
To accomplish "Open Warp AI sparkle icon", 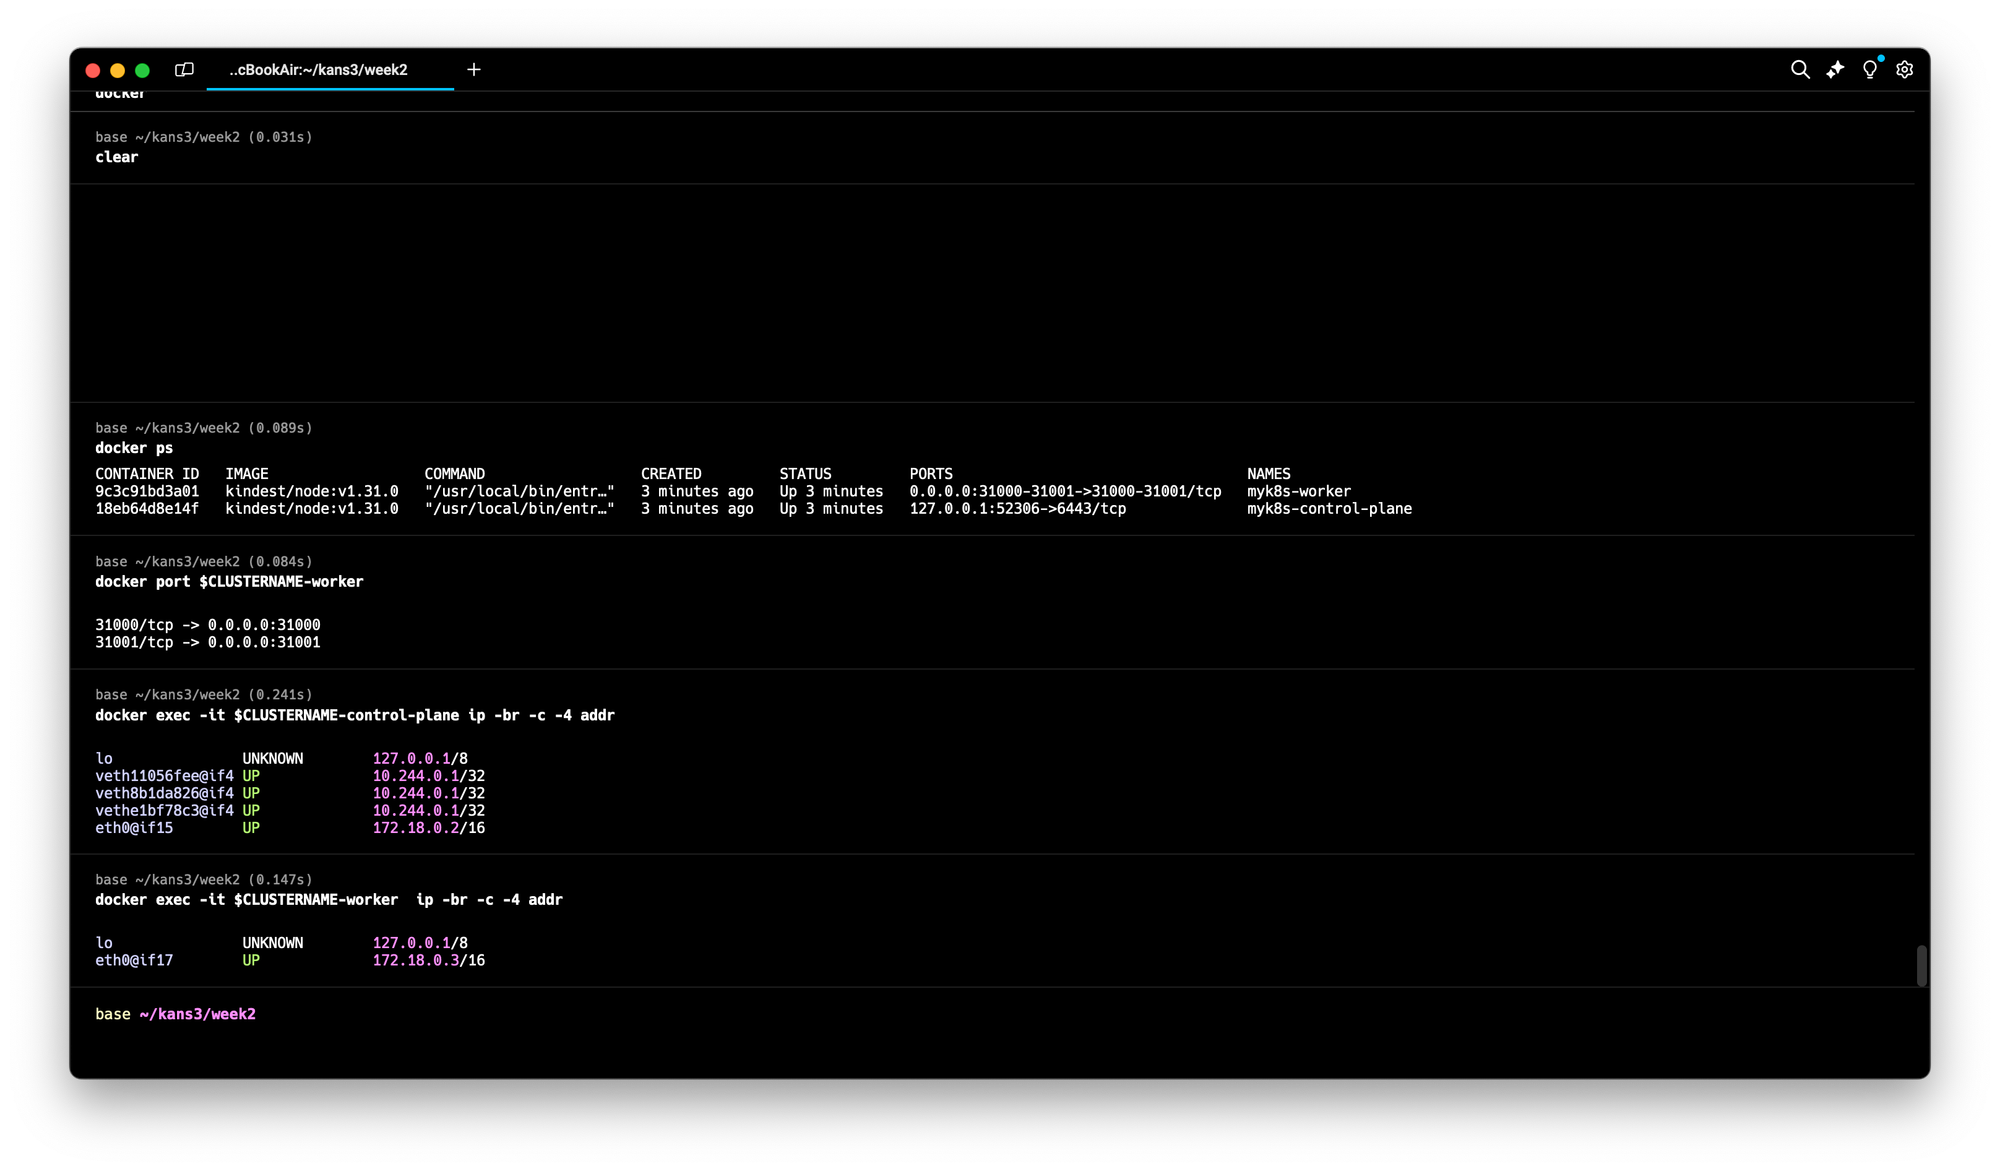I will (x=1835, y=70).
